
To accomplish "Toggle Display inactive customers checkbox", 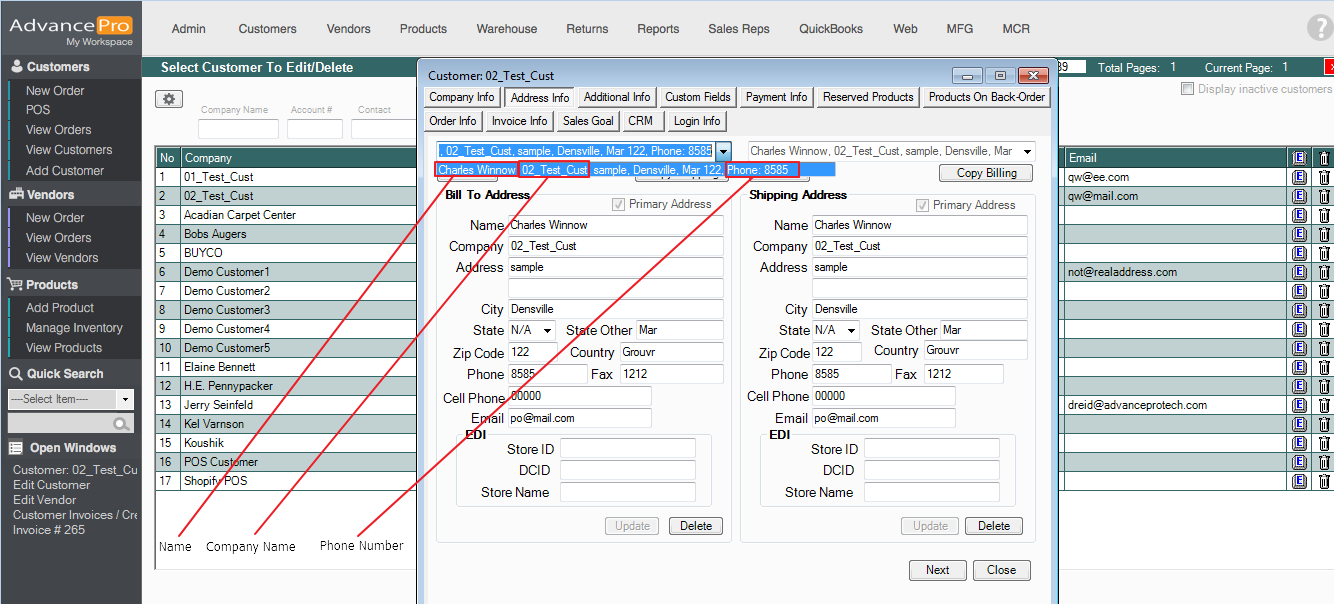I will point(1188,89).
